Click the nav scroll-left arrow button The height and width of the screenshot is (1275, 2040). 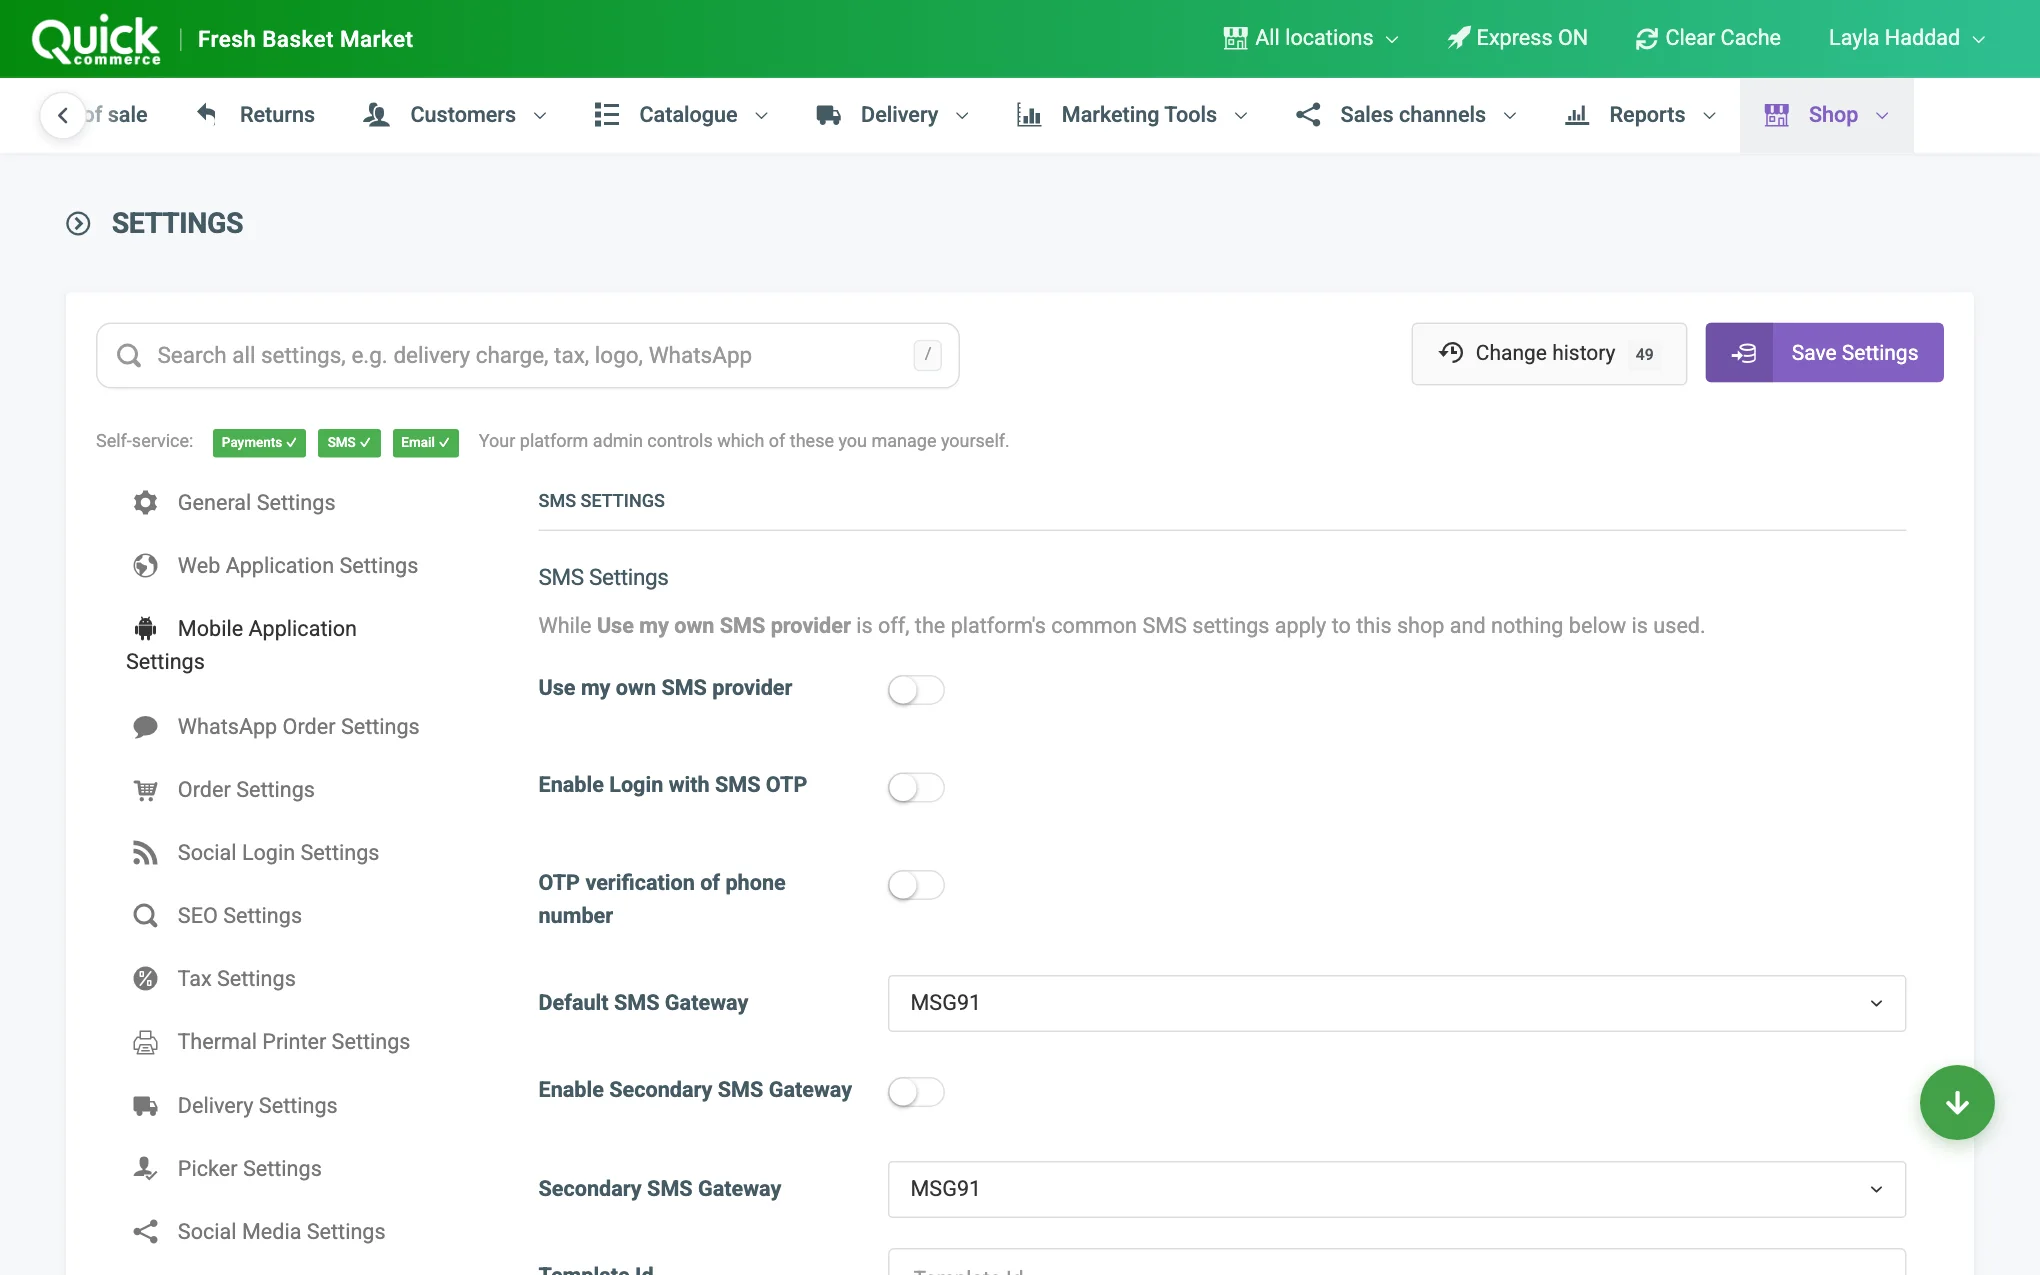(x=62, y=115)
